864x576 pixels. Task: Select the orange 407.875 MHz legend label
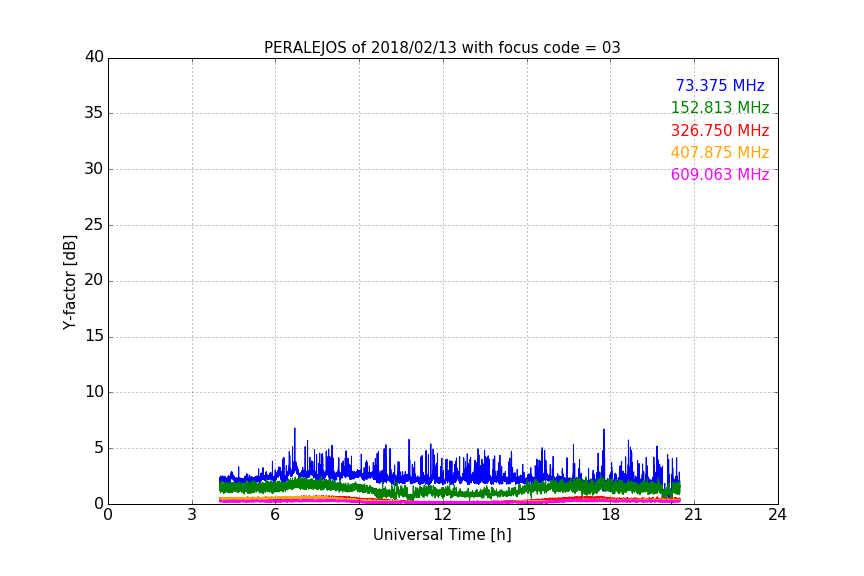[720, 152]
